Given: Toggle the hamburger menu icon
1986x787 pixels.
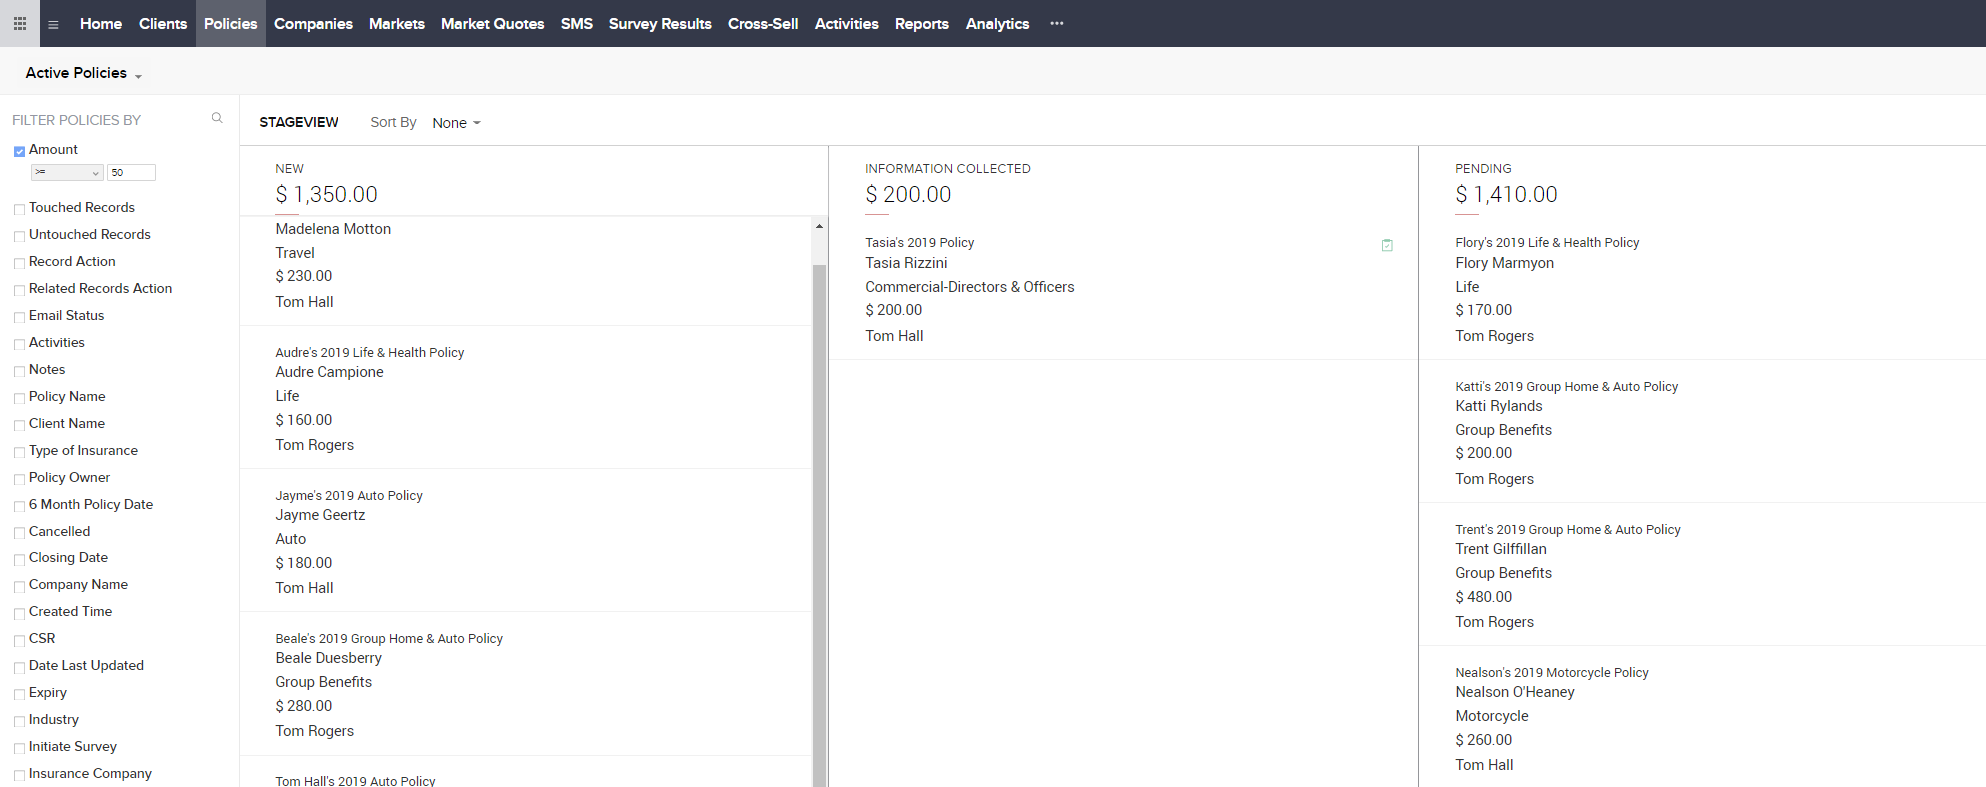Looking at the screenshot, I should (x=53, y=24).
